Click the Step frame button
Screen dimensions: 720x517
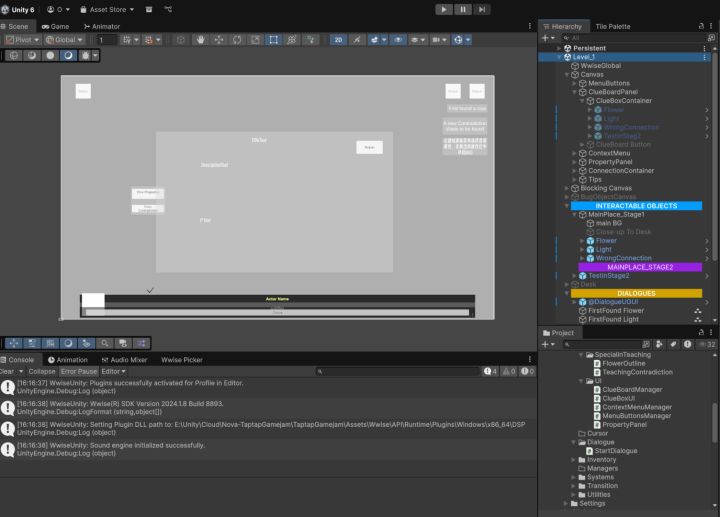[483, 9]
